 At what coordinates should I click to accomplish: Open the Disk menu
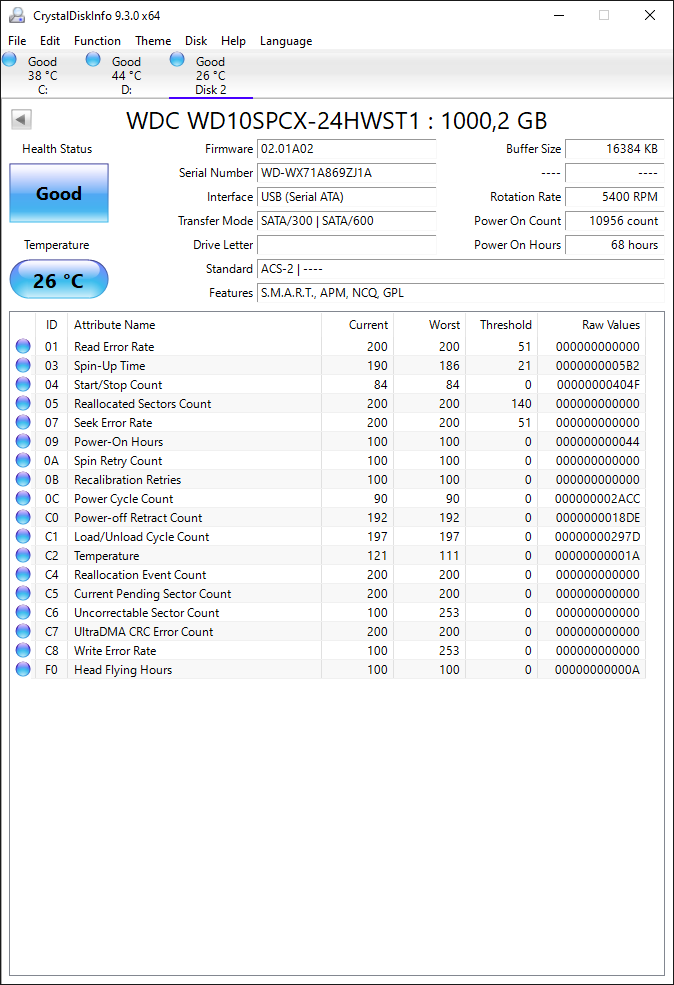pyautogui.click(x=196, y=41)
